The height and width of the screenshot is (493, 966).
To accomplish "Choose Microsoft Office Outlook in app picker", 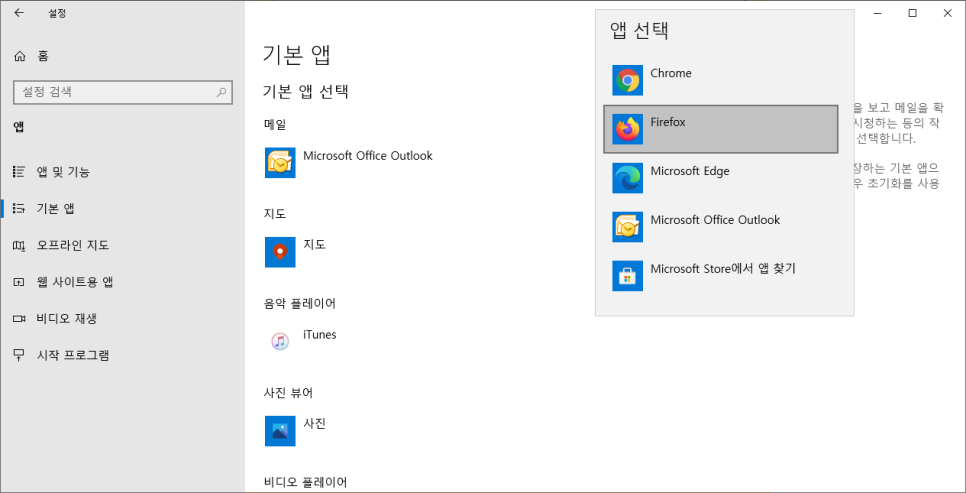I will (x=721, y=227).
